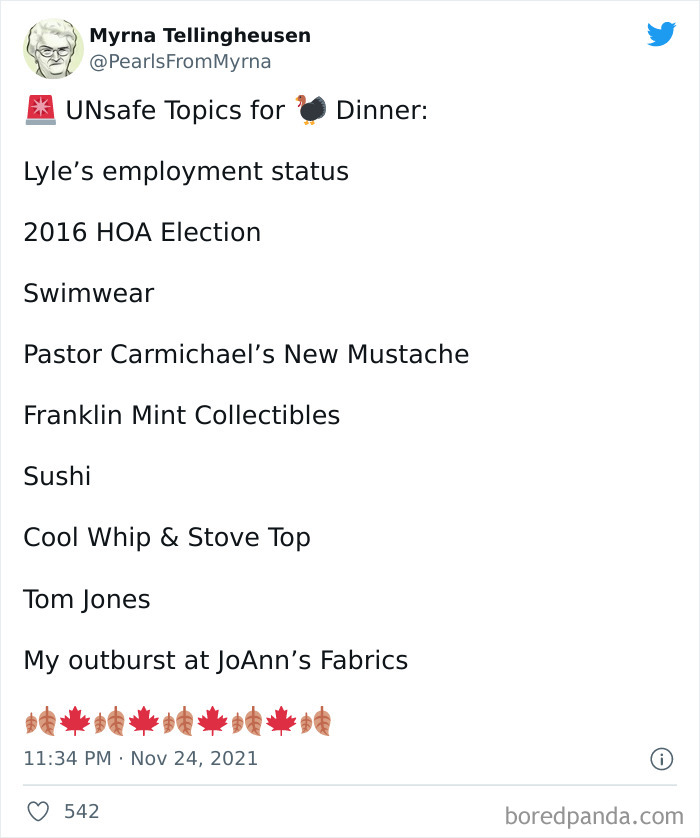Screen dimensions: 700x838
Task: Click the word "Swimwear"
Action: [x=89, y=293]
